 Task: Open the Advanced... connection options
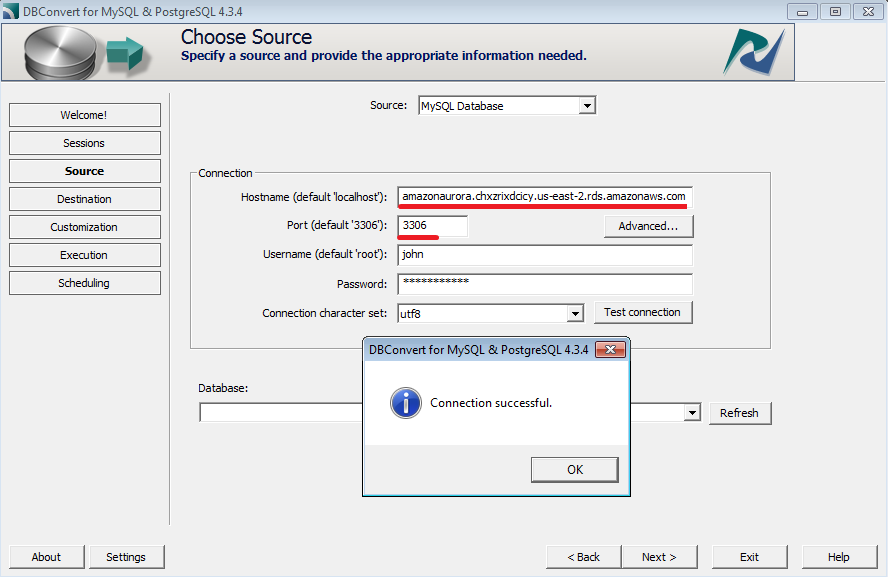[648, 226]
